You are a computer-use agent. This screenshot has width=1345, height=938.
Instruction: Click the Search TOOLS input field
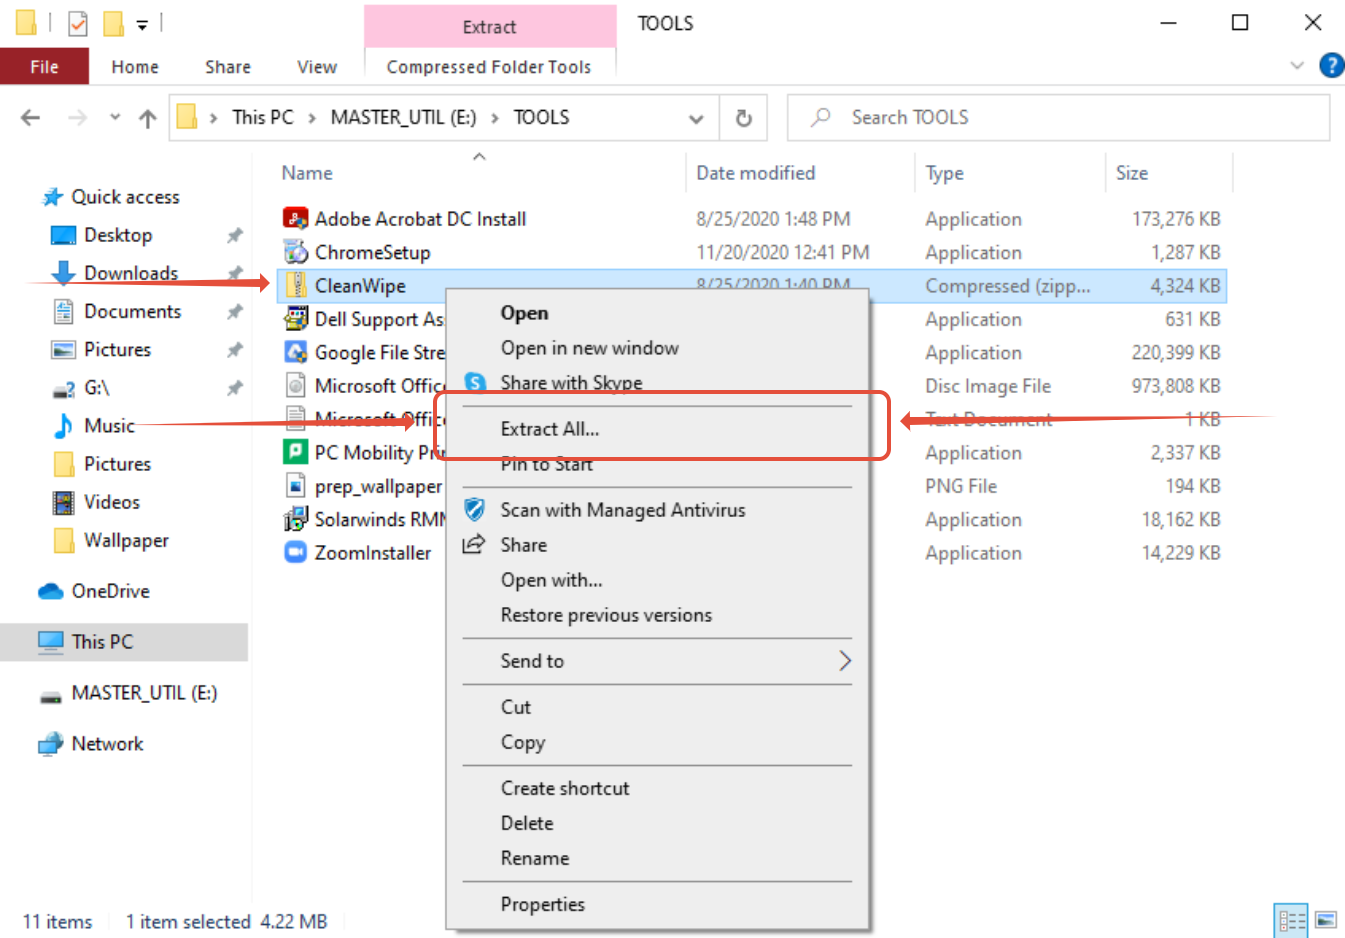pos(1059,118)
